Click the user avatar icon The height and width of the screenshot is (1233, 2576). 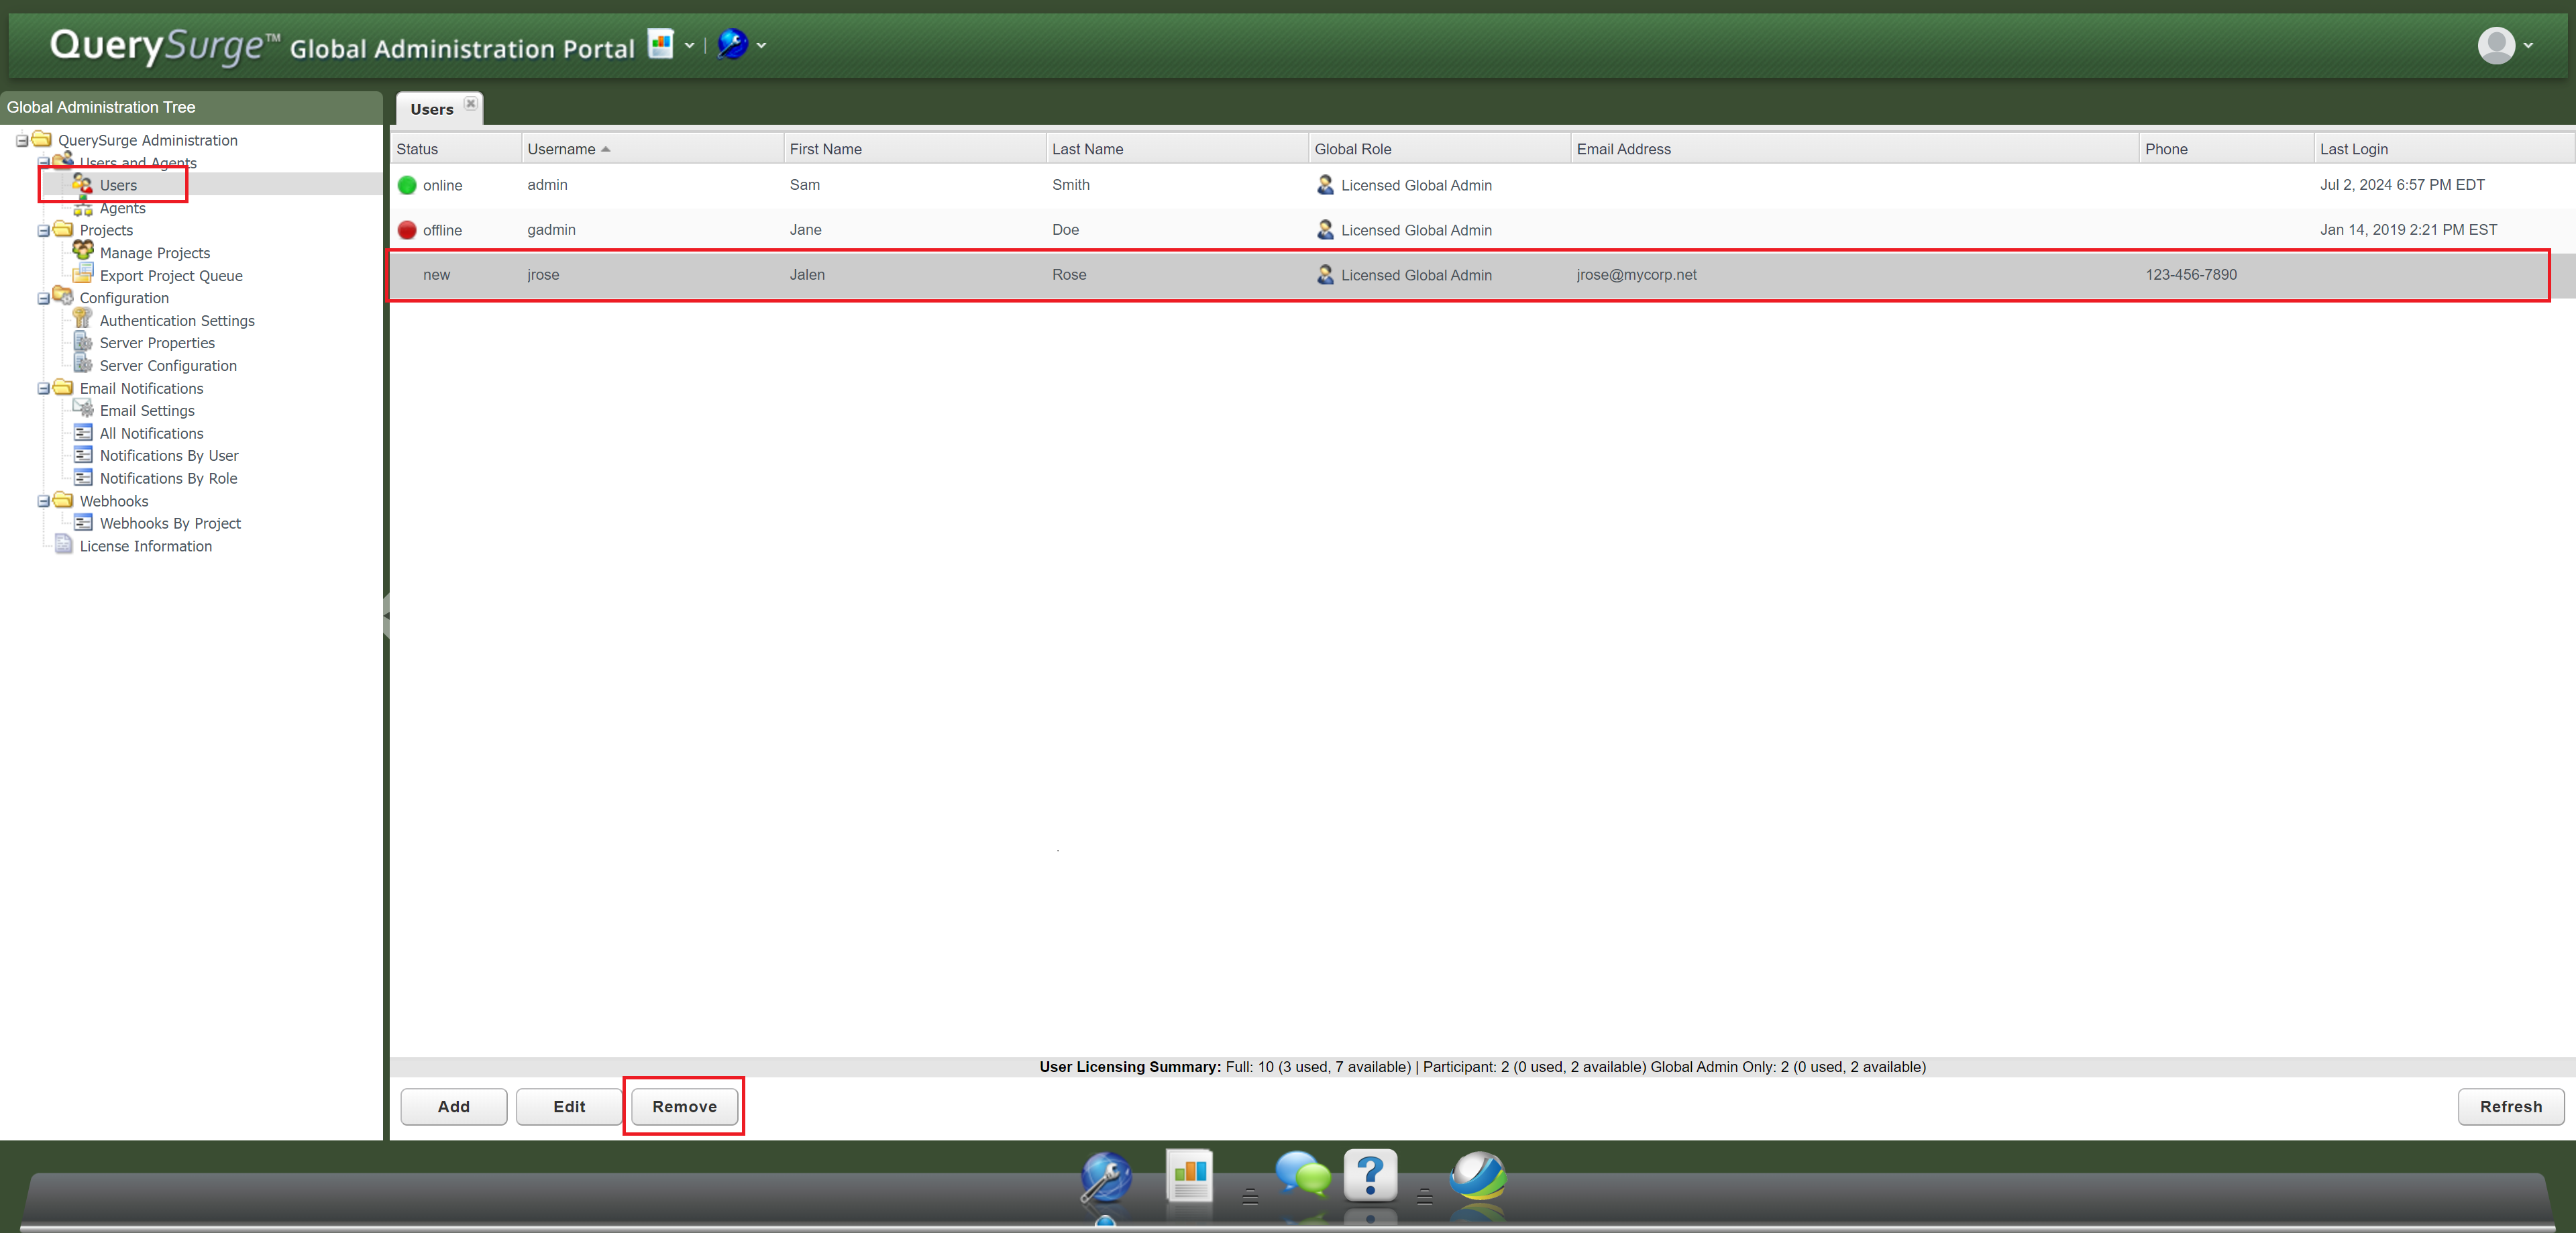(x=2496, y=45)
